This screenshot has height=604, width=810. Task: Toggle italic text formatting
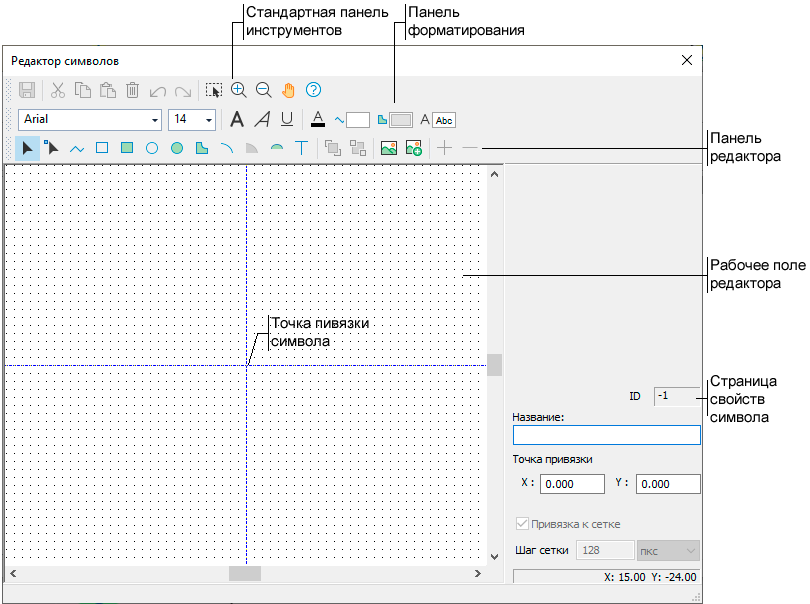pyautogui.click(x=262, y=120)
